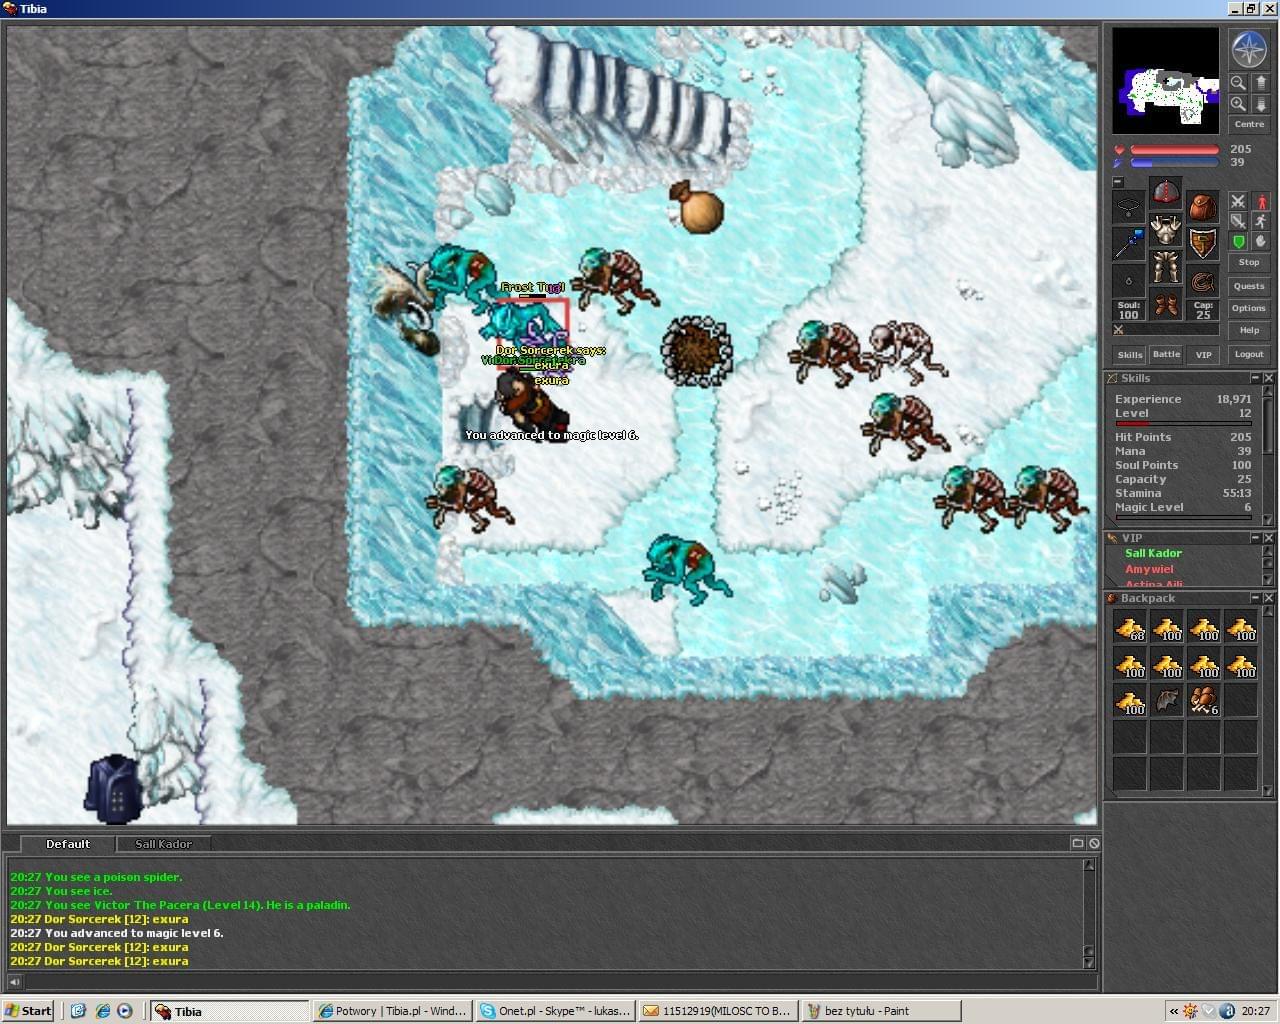
Task: Switch to the Sall Kador chat tab
Action: pos(163,844)
